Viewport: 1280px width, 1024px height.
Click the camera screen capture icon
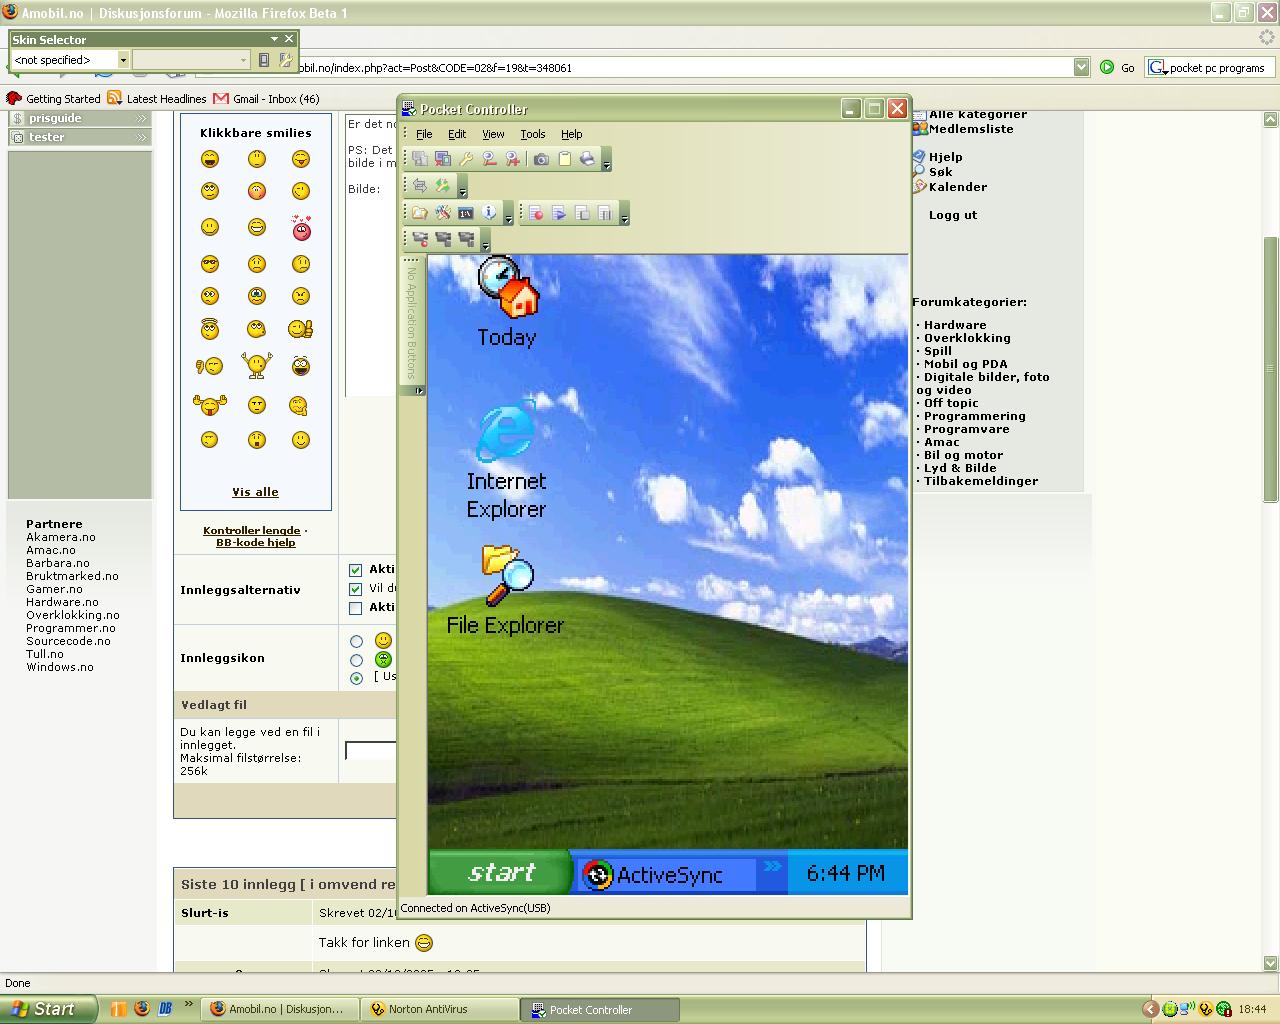click(x=541, y=159)
